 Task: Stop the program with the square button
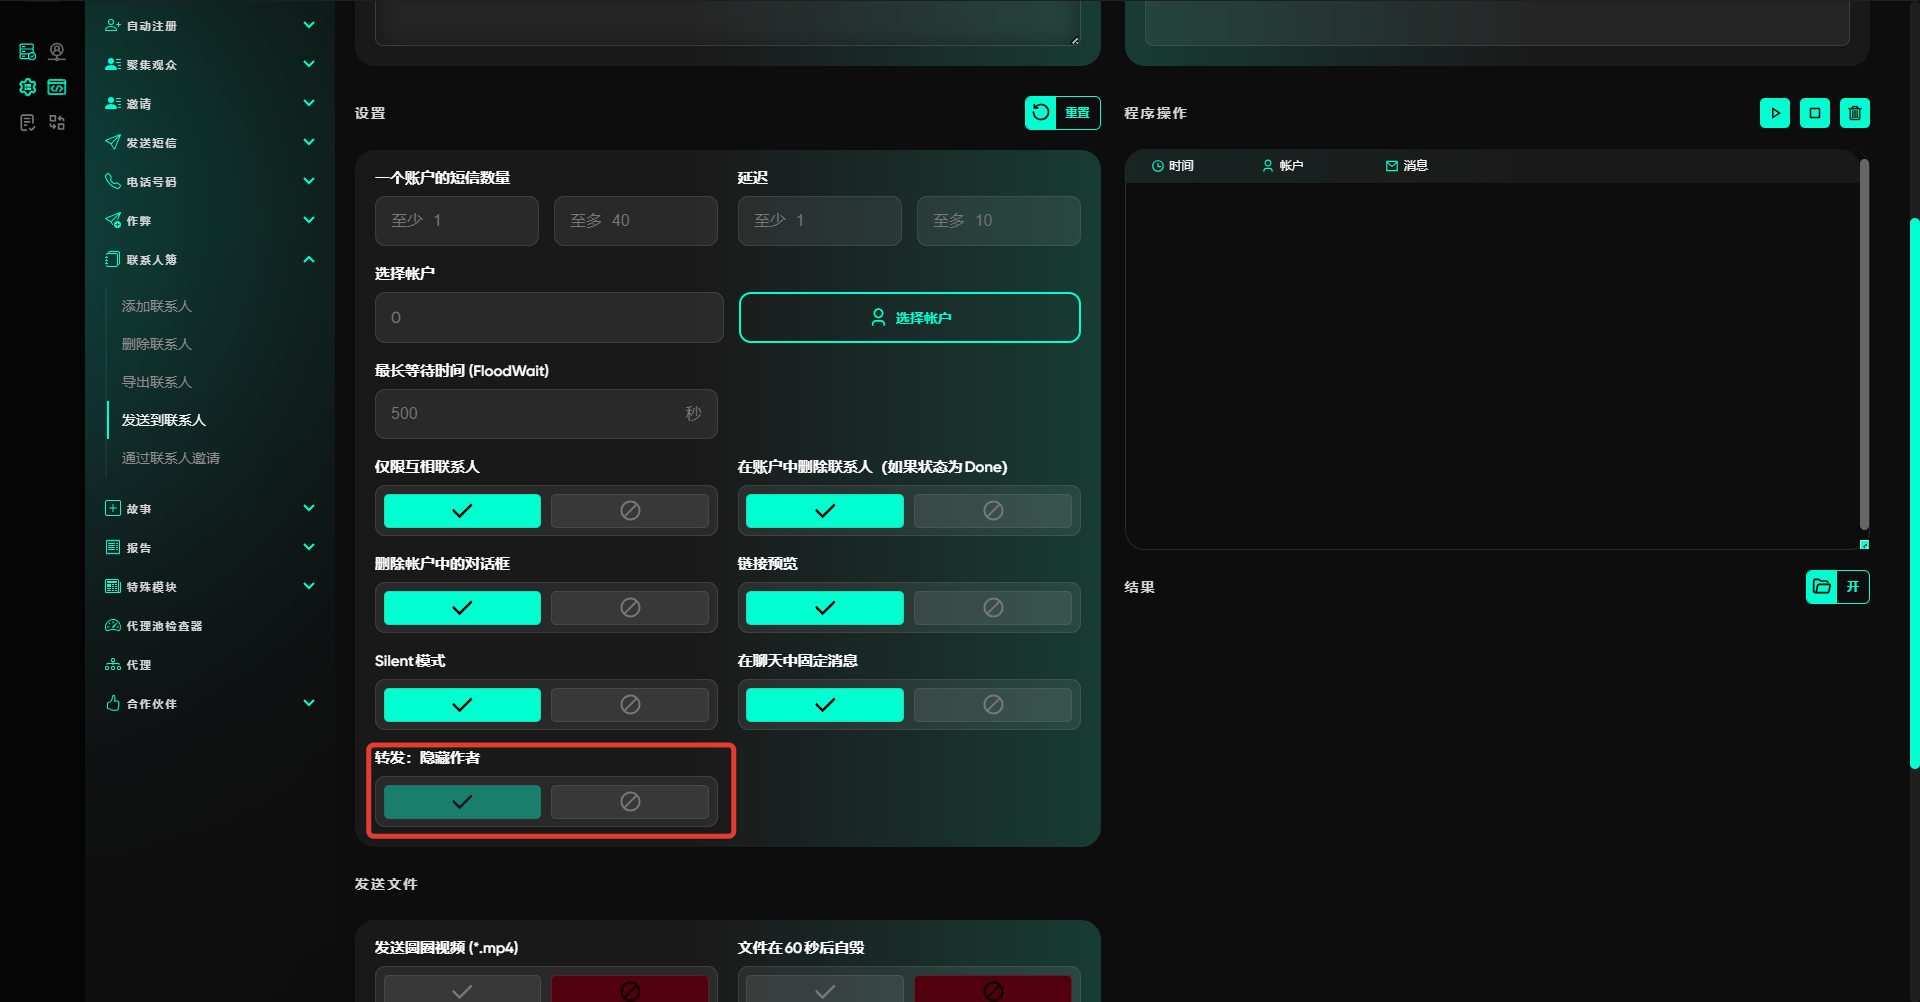point(1814,113)
